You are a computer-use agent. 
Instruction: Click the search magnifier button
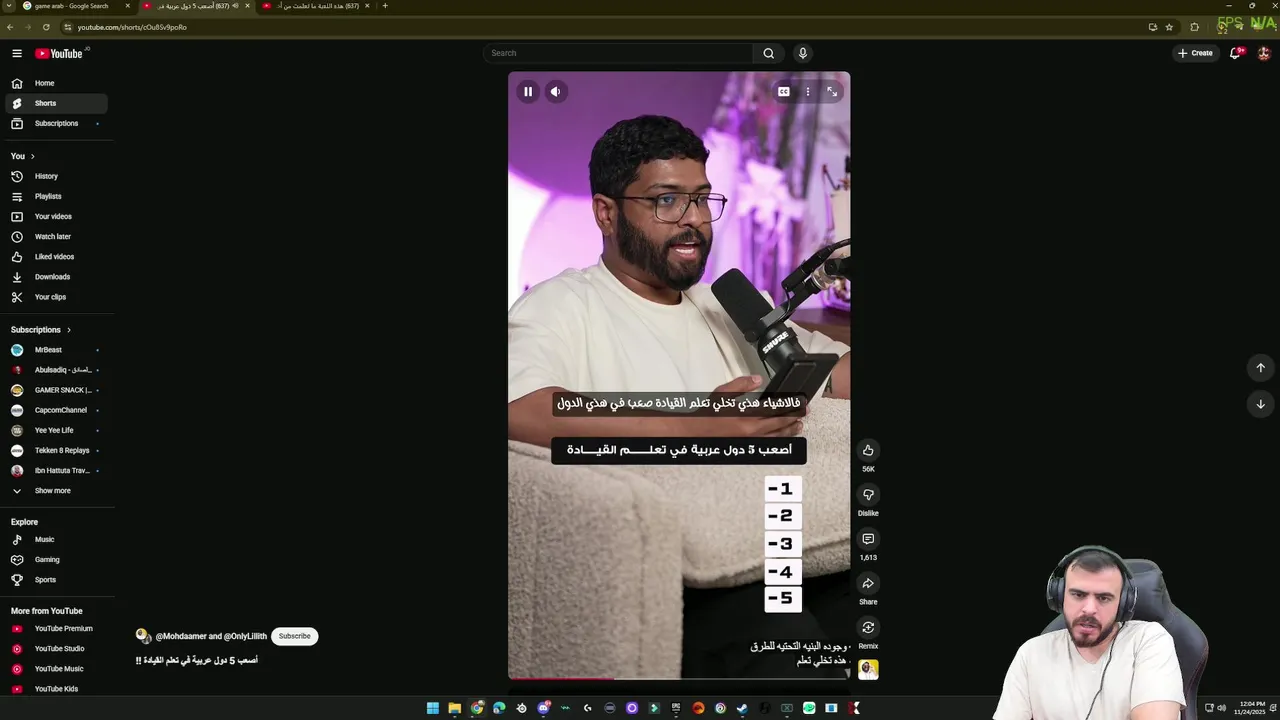(x=768, y=53)
